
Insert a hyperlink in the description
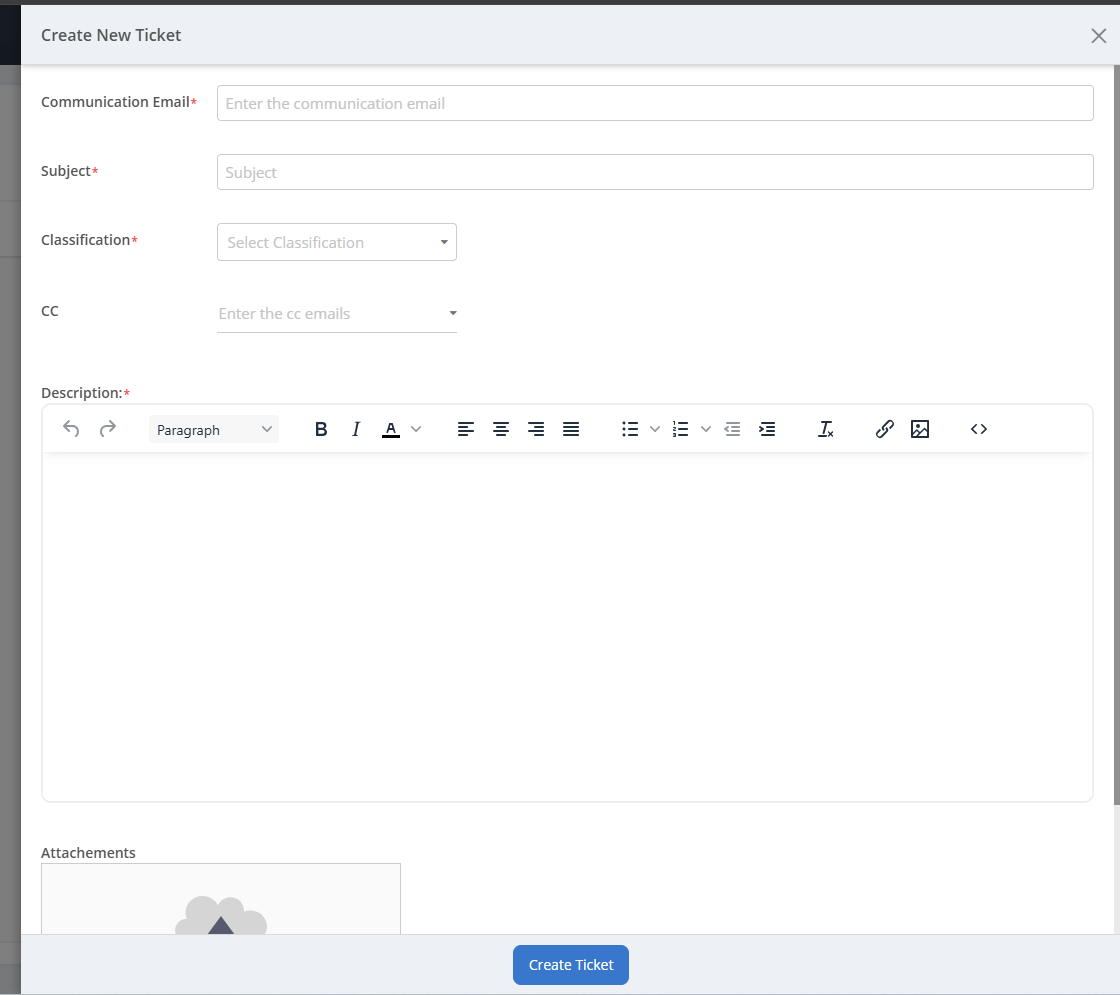[885, 429]
